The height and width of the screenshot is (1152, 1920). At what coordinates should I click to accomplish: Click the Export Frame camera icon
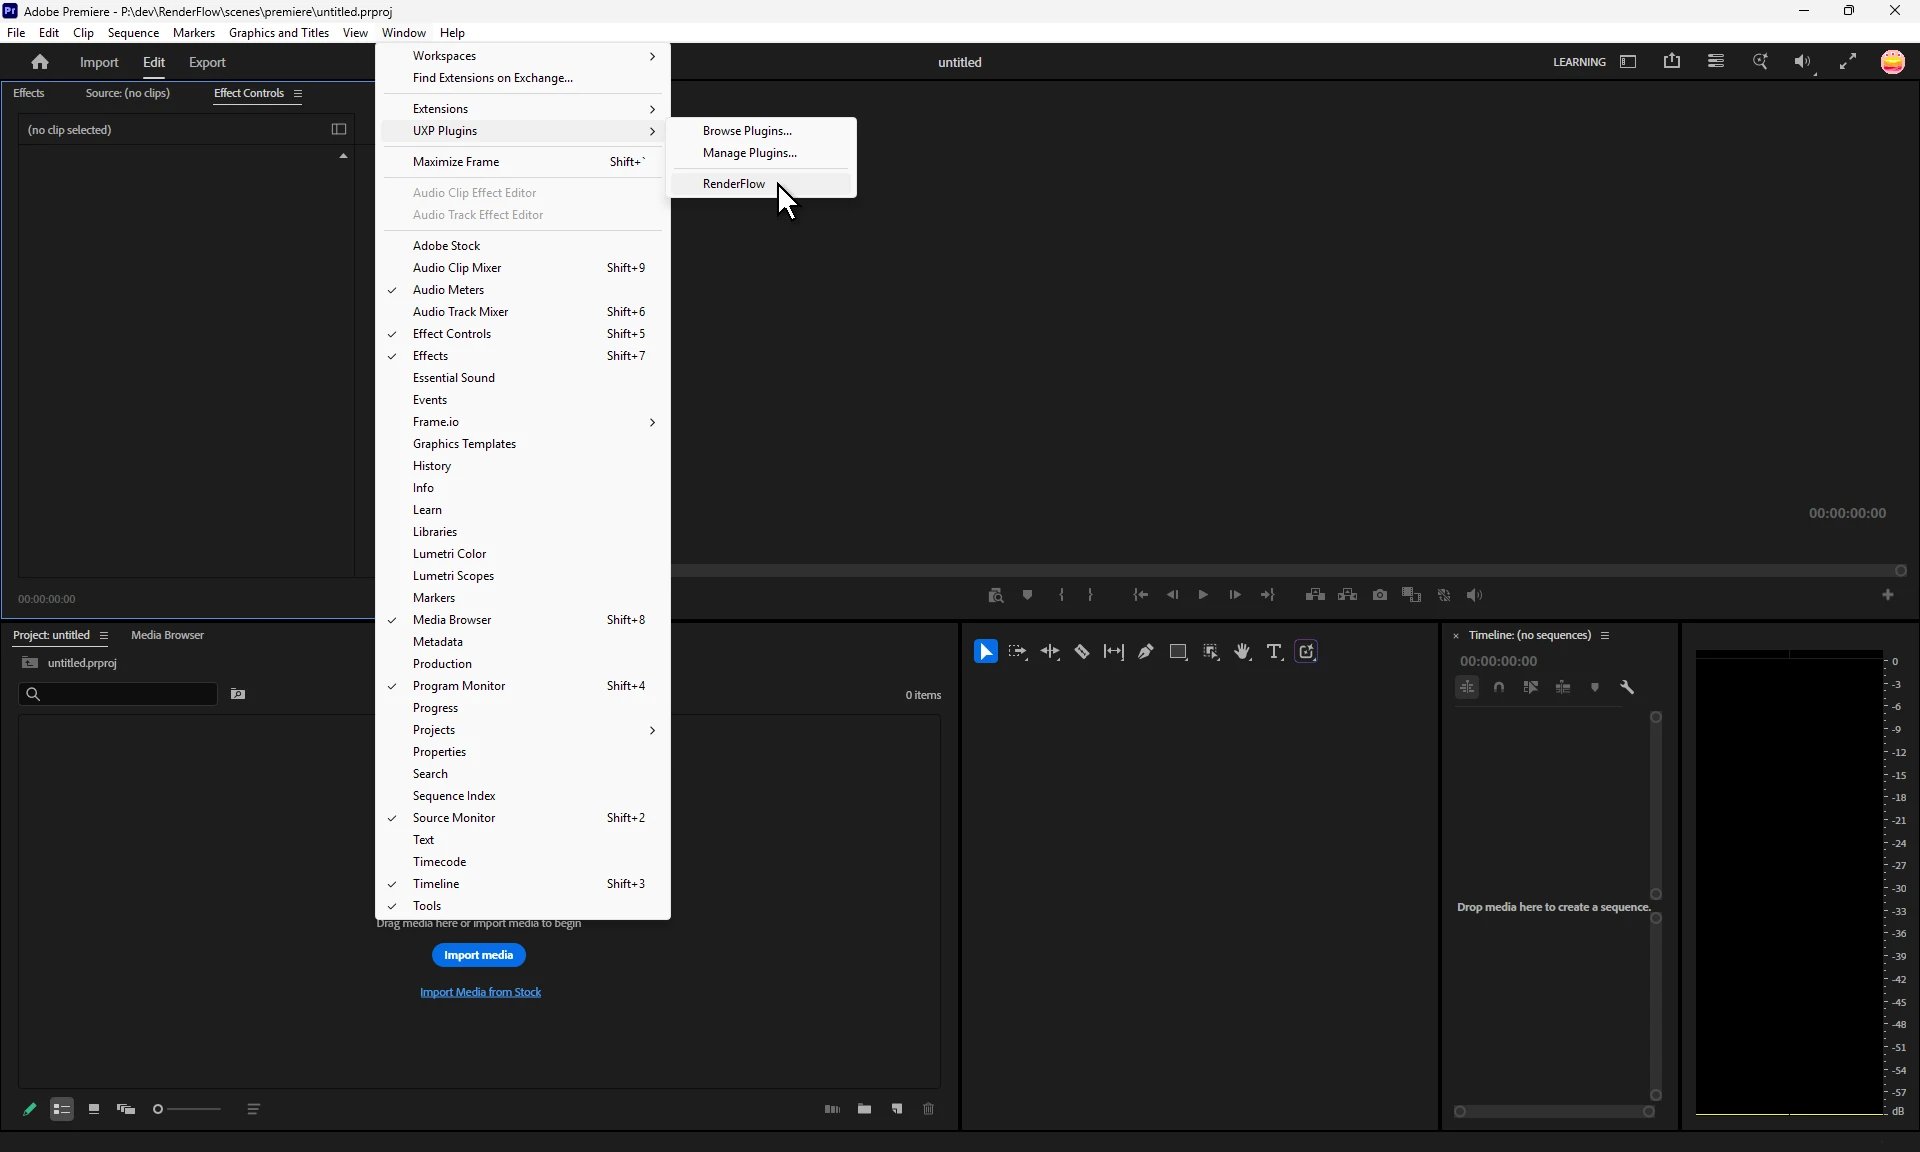point(1380,595)
